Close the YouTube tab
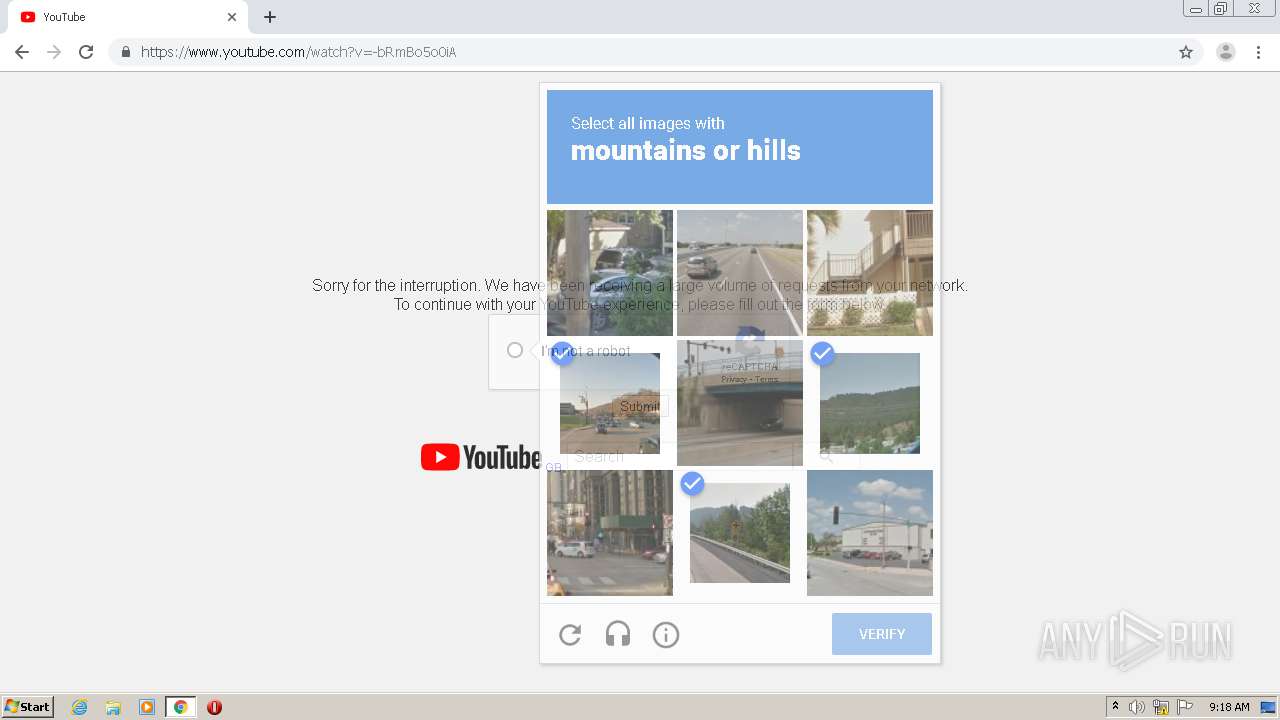Viewport: 1280px width, 720px height. (x=232, y=17)
